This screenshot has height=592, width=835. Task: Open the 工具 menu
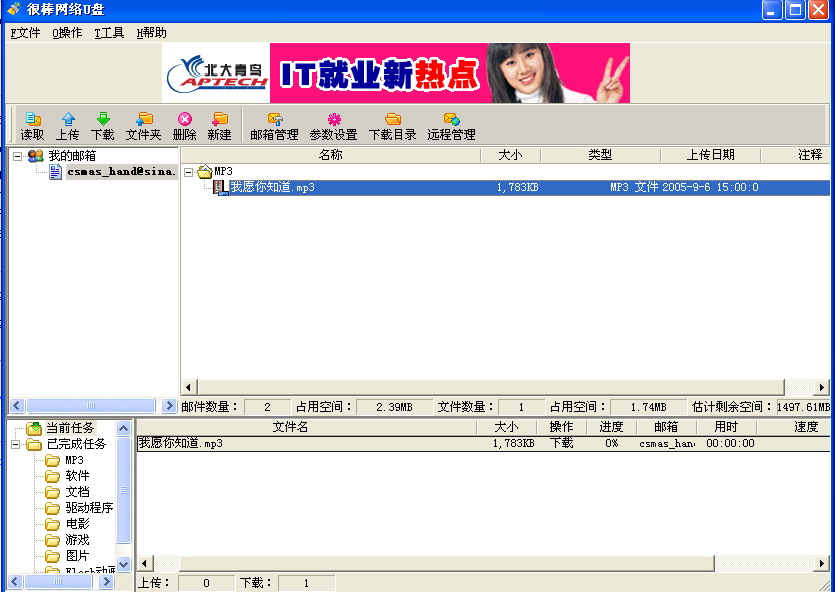(x=109, y=32)
